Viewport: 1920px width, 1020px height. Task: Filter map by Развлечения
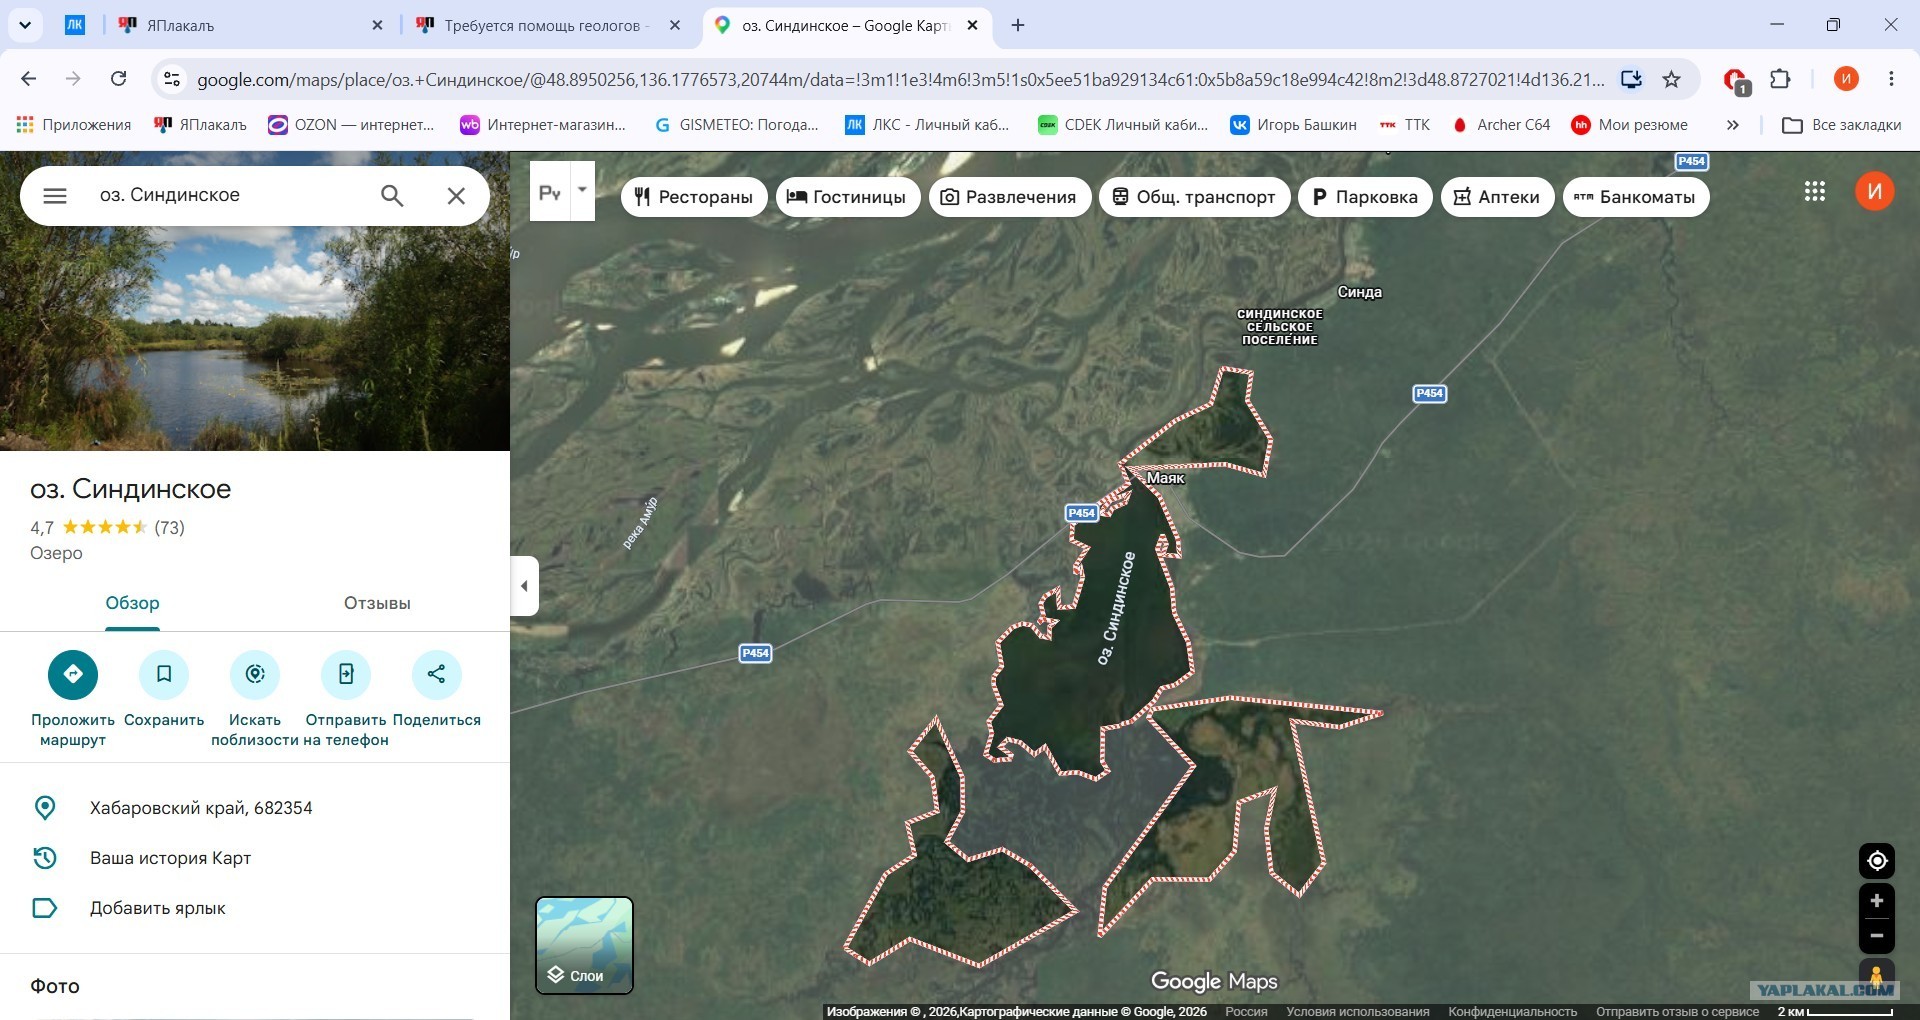(1010, 197)
